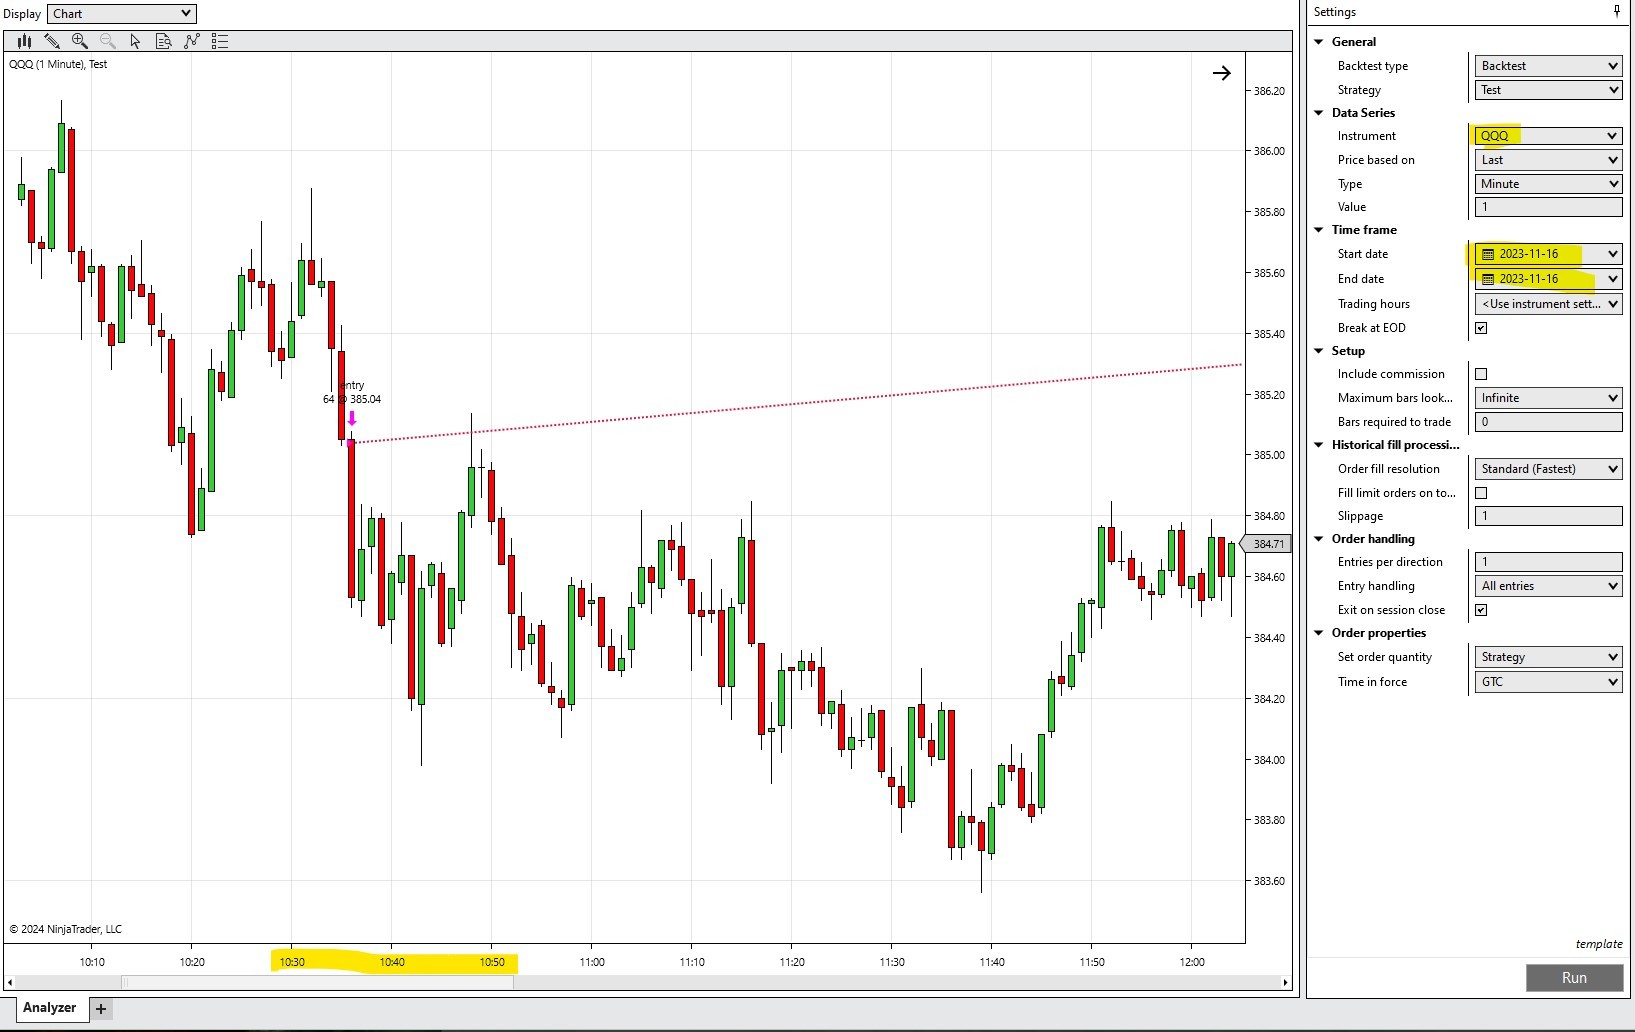Click the 386.00 price axis label
The image size is (1635, 1032).
click(1269, 151)
